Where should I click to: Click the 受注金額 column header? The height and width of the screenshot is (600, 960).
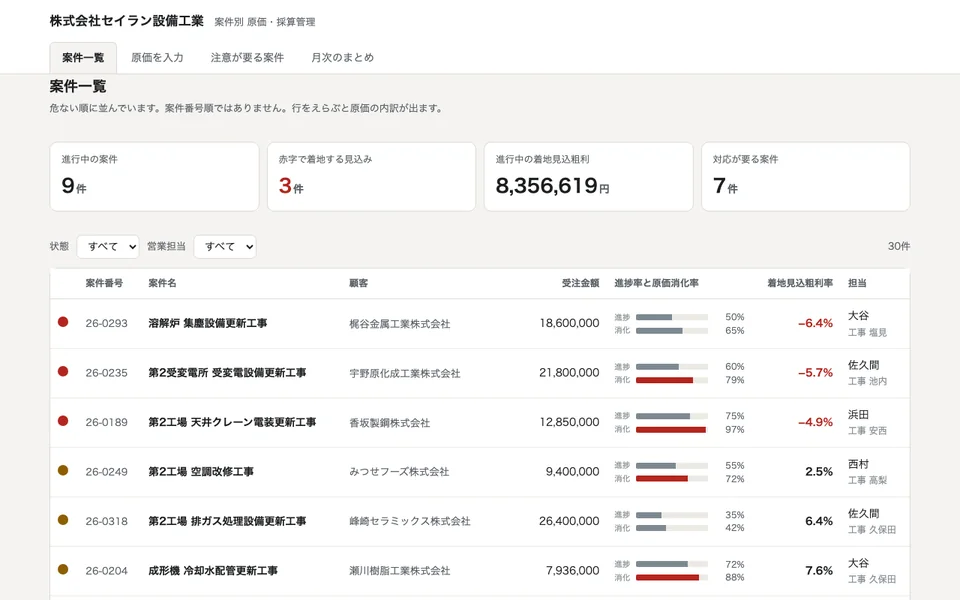[x=580, y=283]
